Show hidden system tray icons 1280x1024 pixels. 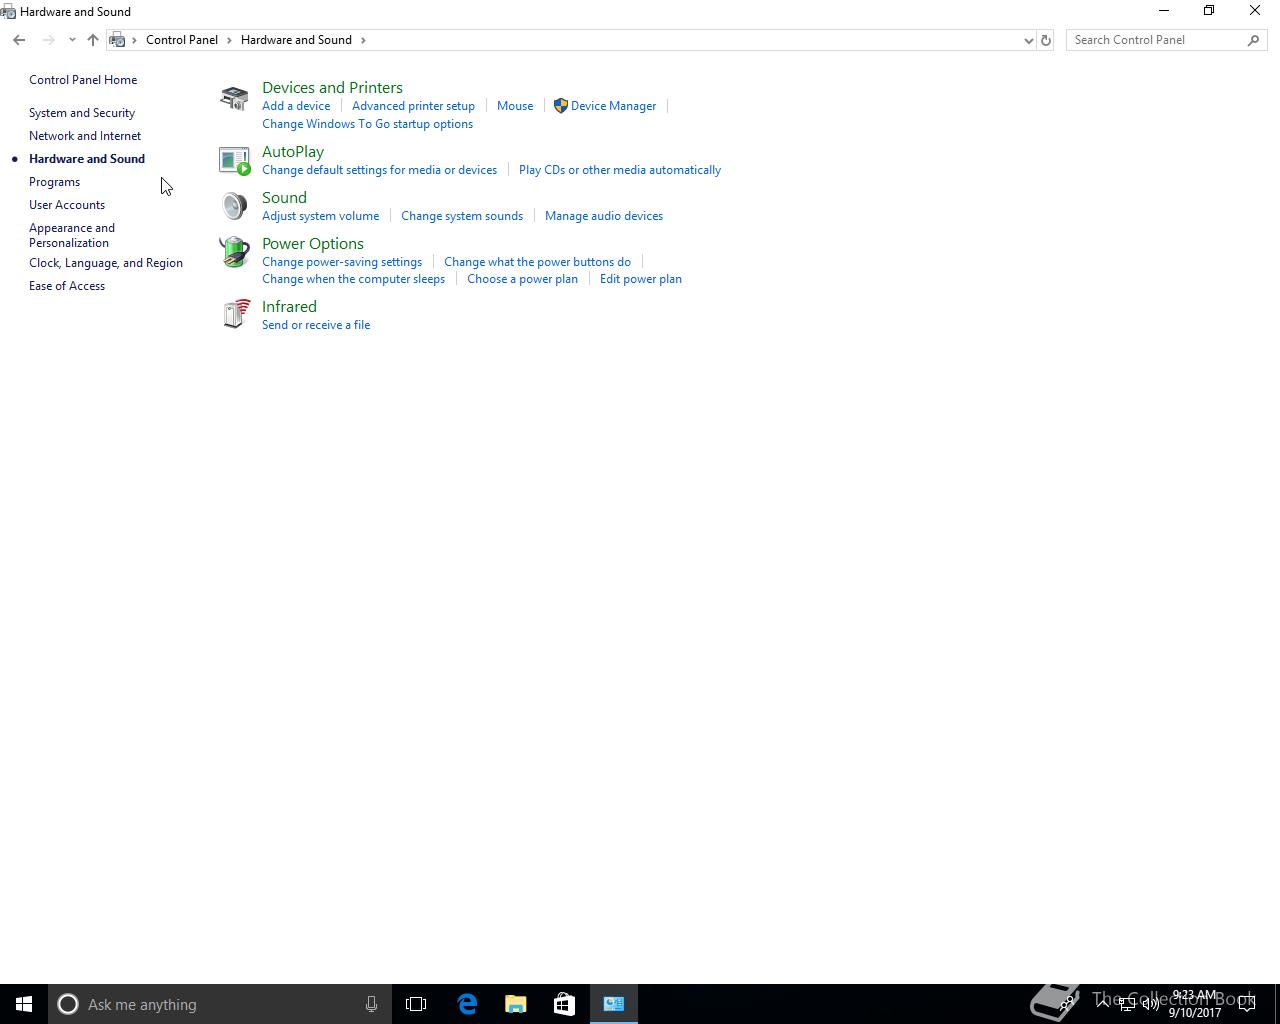pos(1103,1004)
